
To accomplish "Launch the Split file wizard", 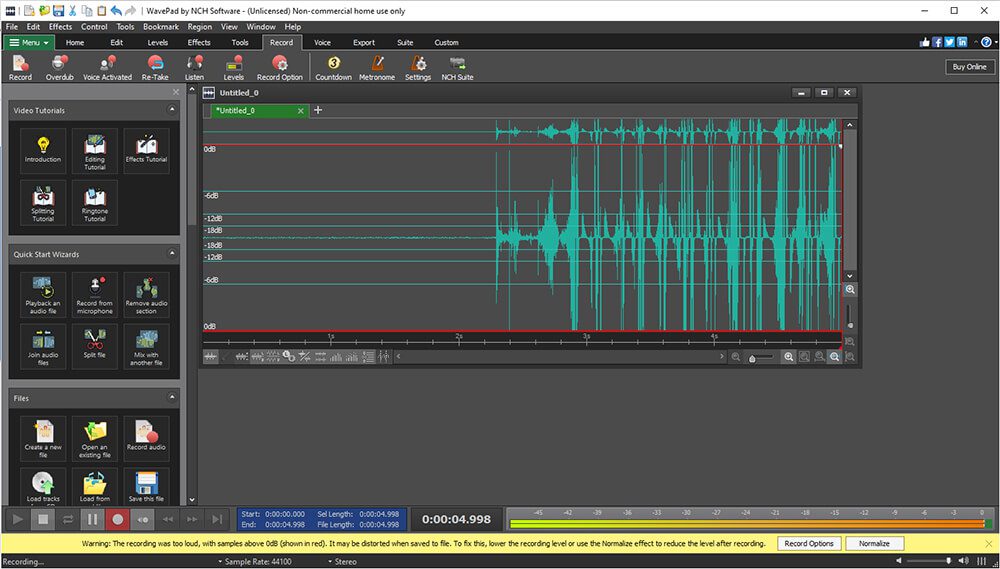I will [94, 346].
